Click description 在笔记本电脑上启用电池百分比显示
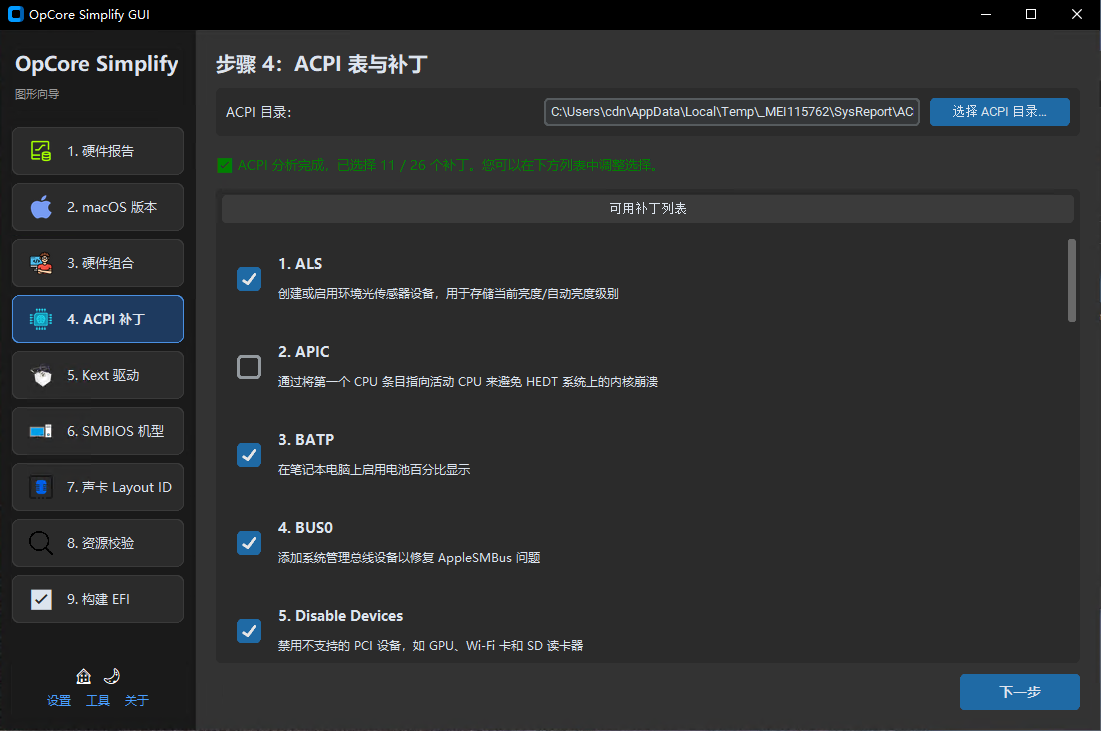This screenshot has width=1101, height=731. (x=374, y=469)
